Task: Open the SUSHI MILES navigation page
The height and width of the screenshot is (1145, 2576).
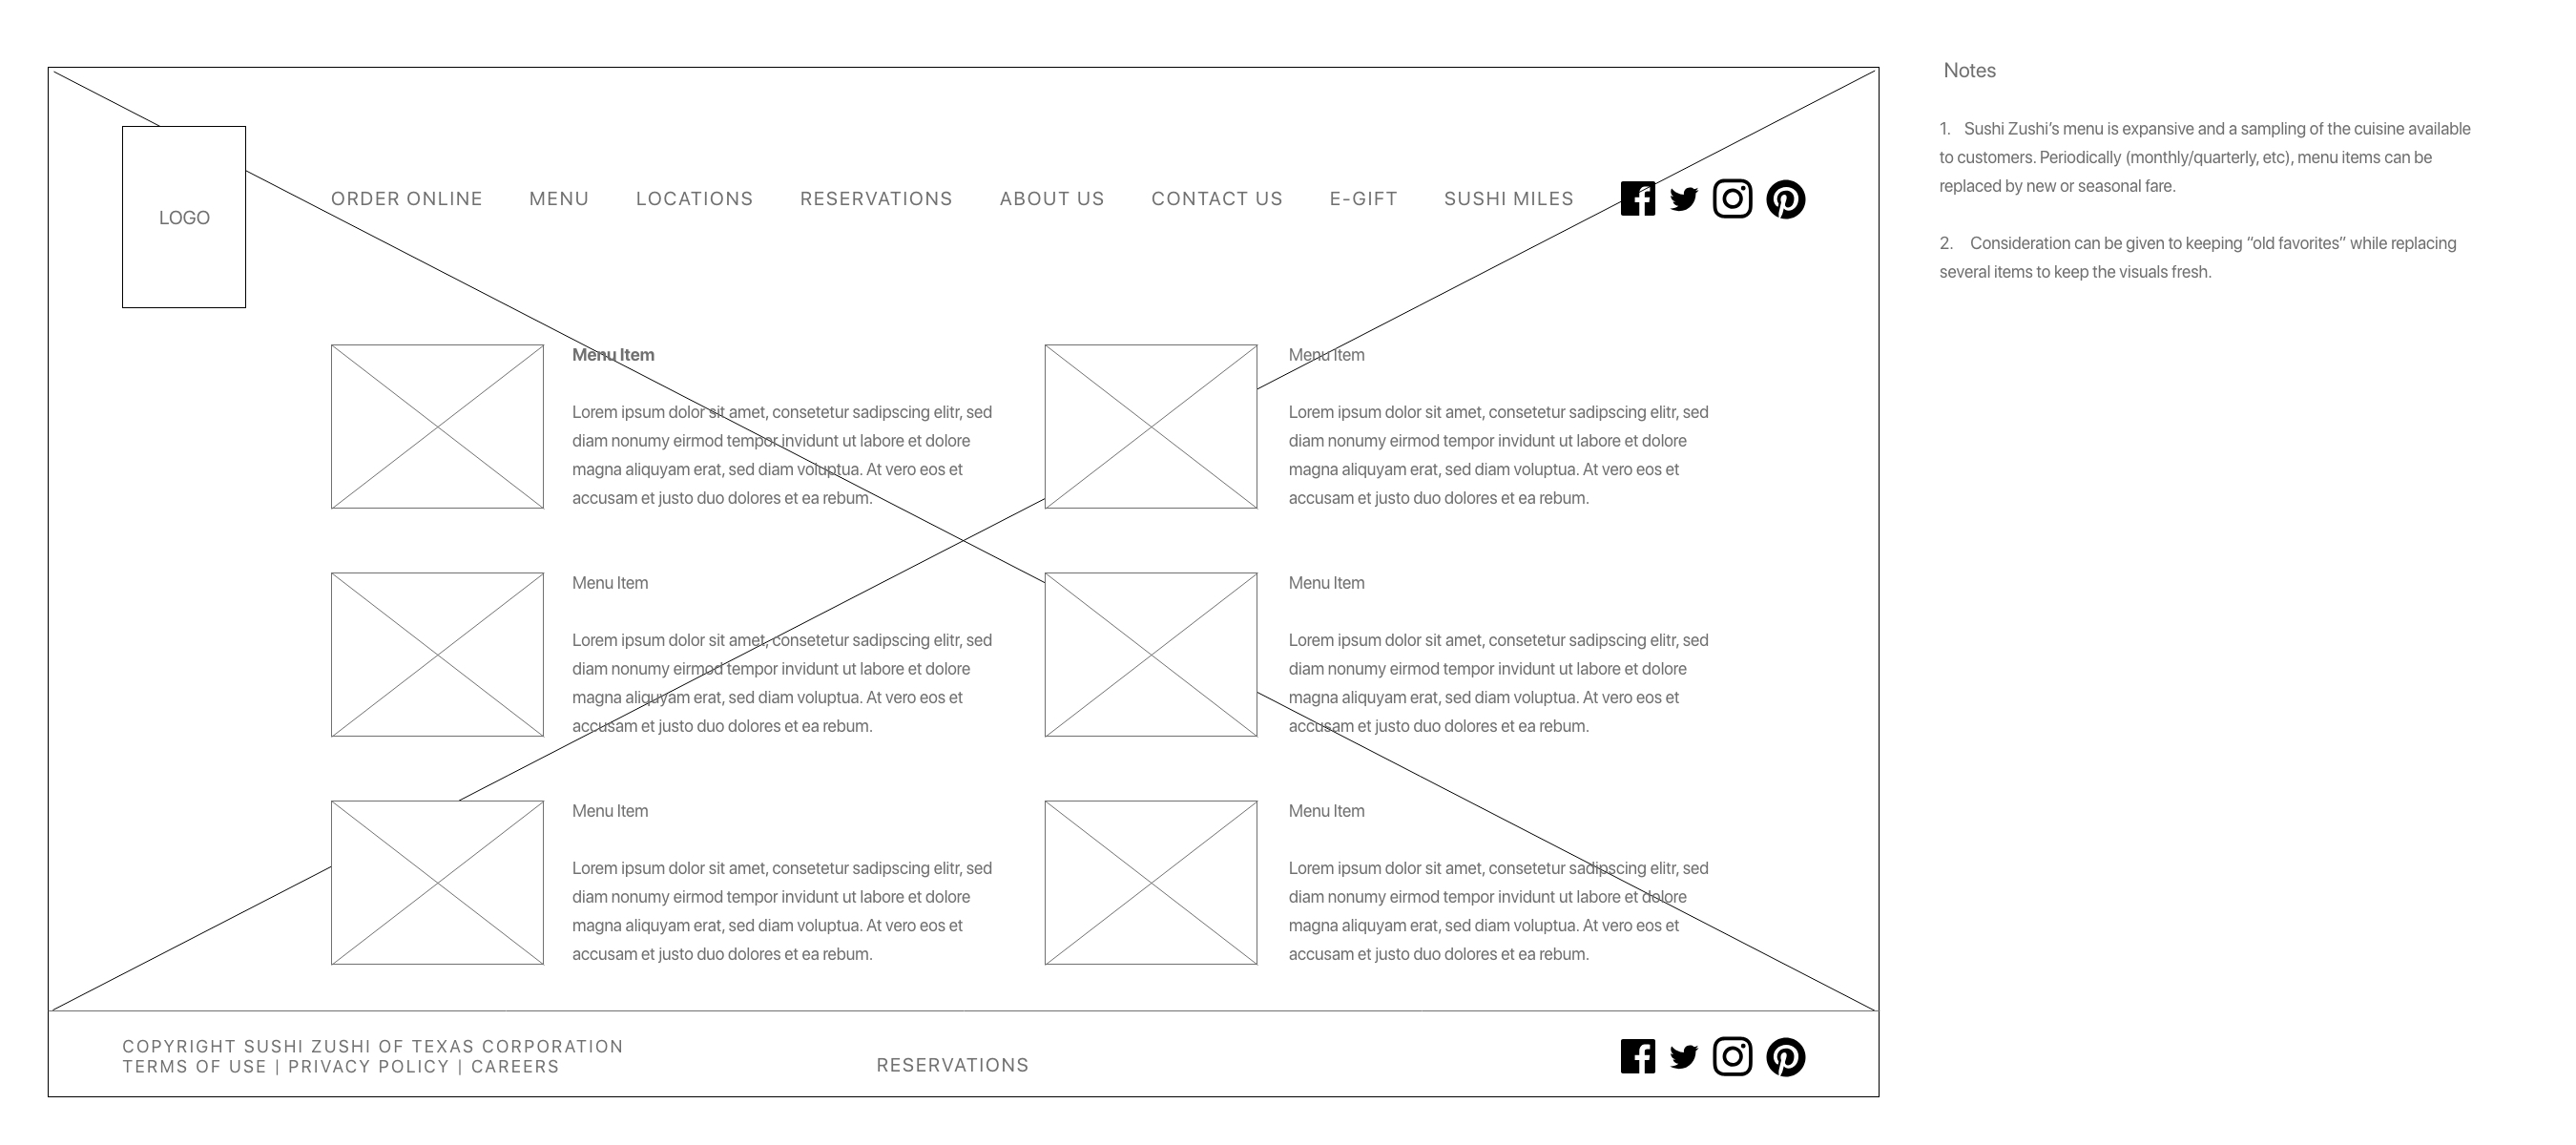Action: [x=1506, y=198]
